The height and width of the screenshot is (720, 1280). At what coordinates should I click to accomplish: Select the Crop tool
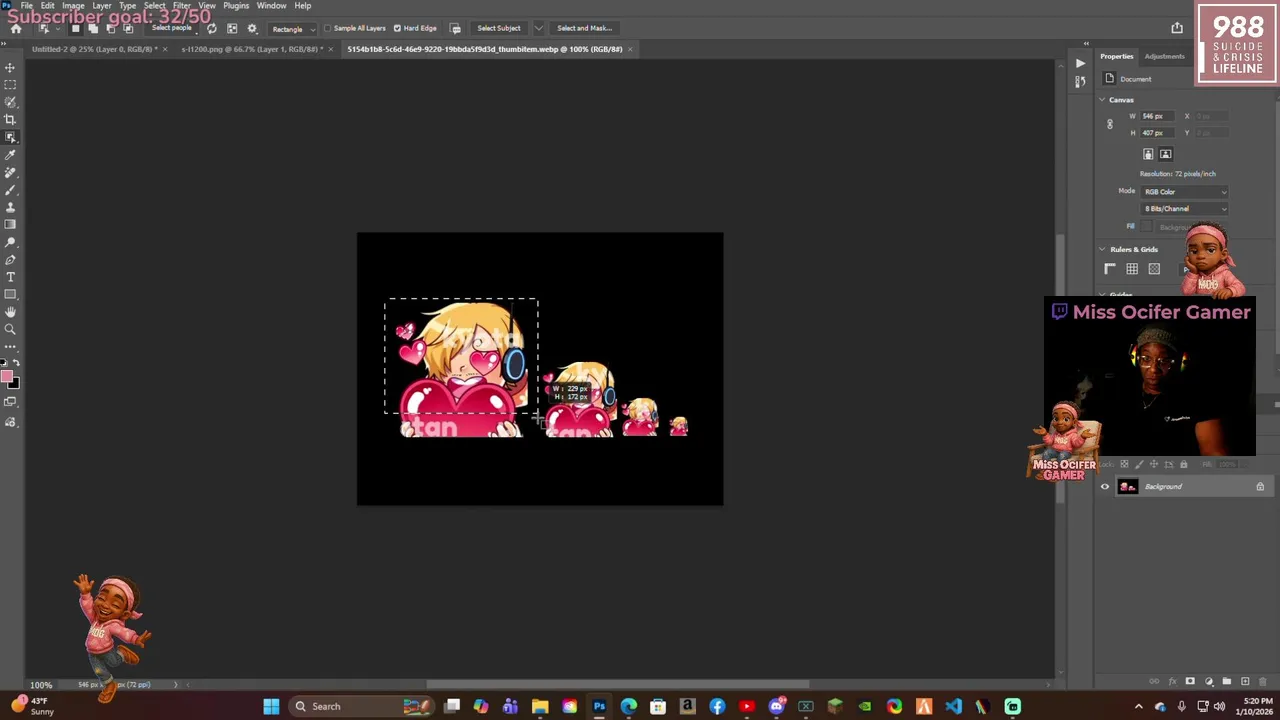(x=10, y=119)
